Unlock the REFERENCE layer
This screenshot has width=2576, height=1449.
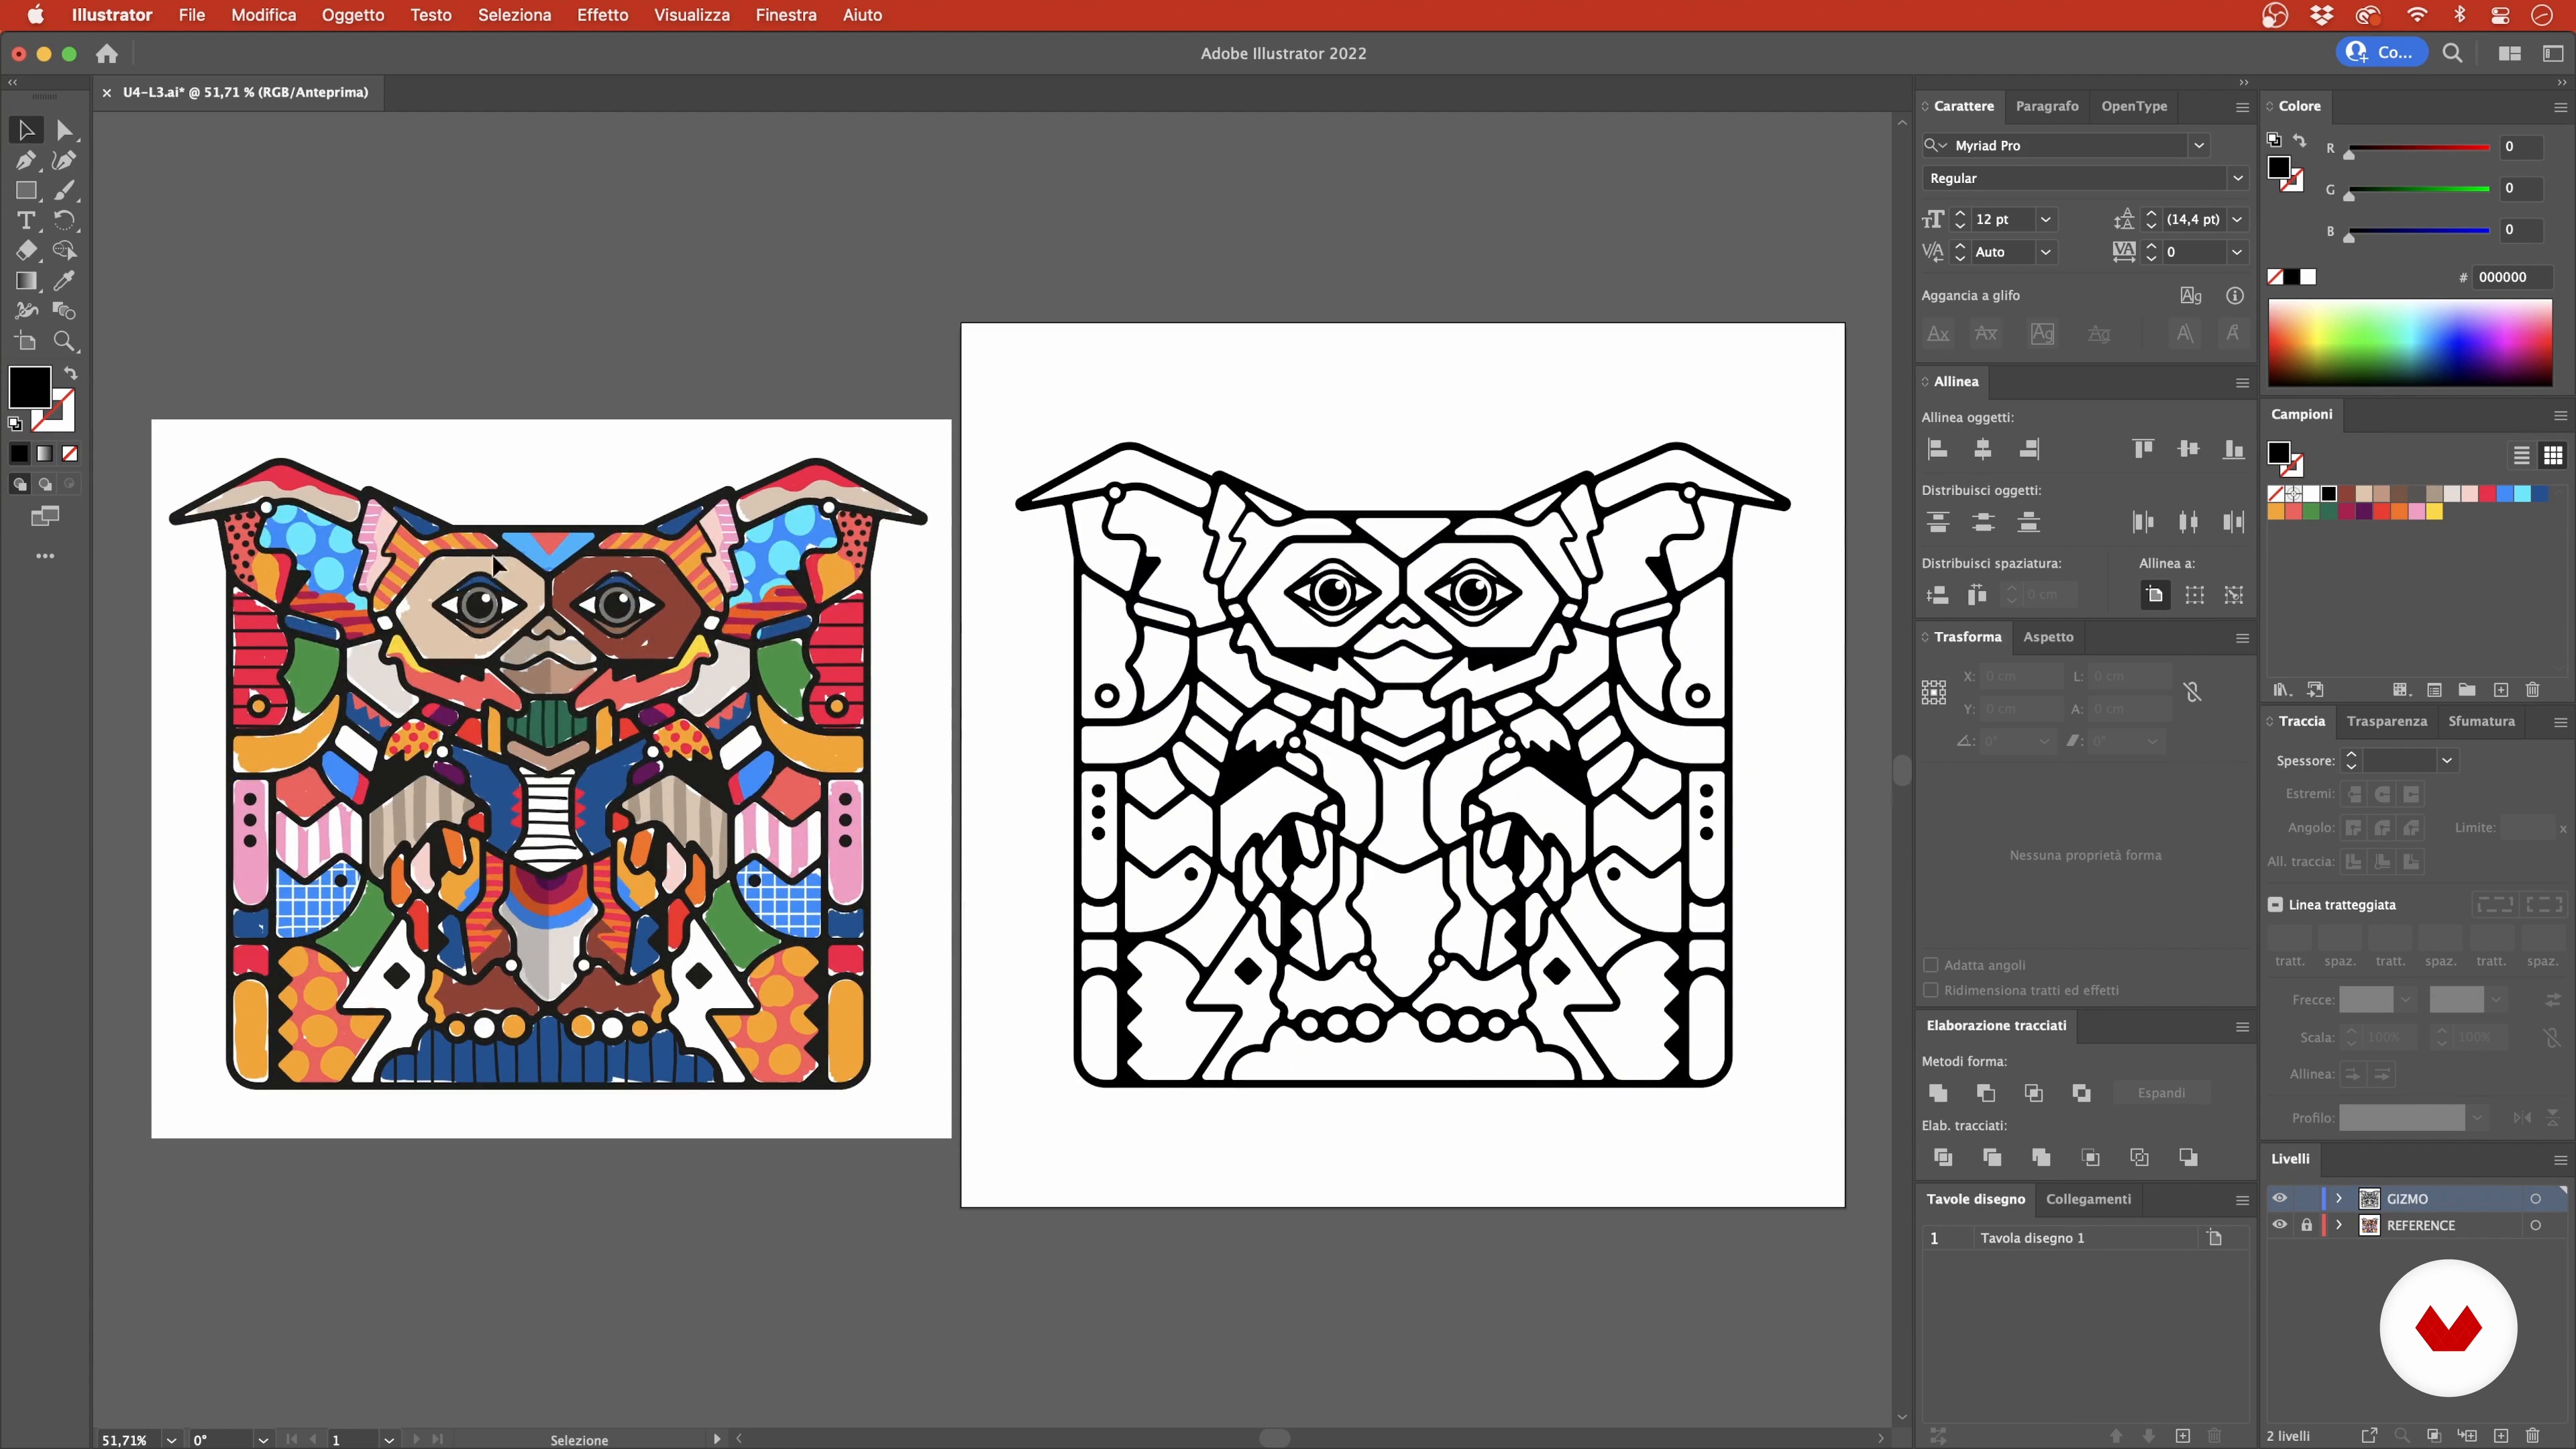coord(2306,1225)
